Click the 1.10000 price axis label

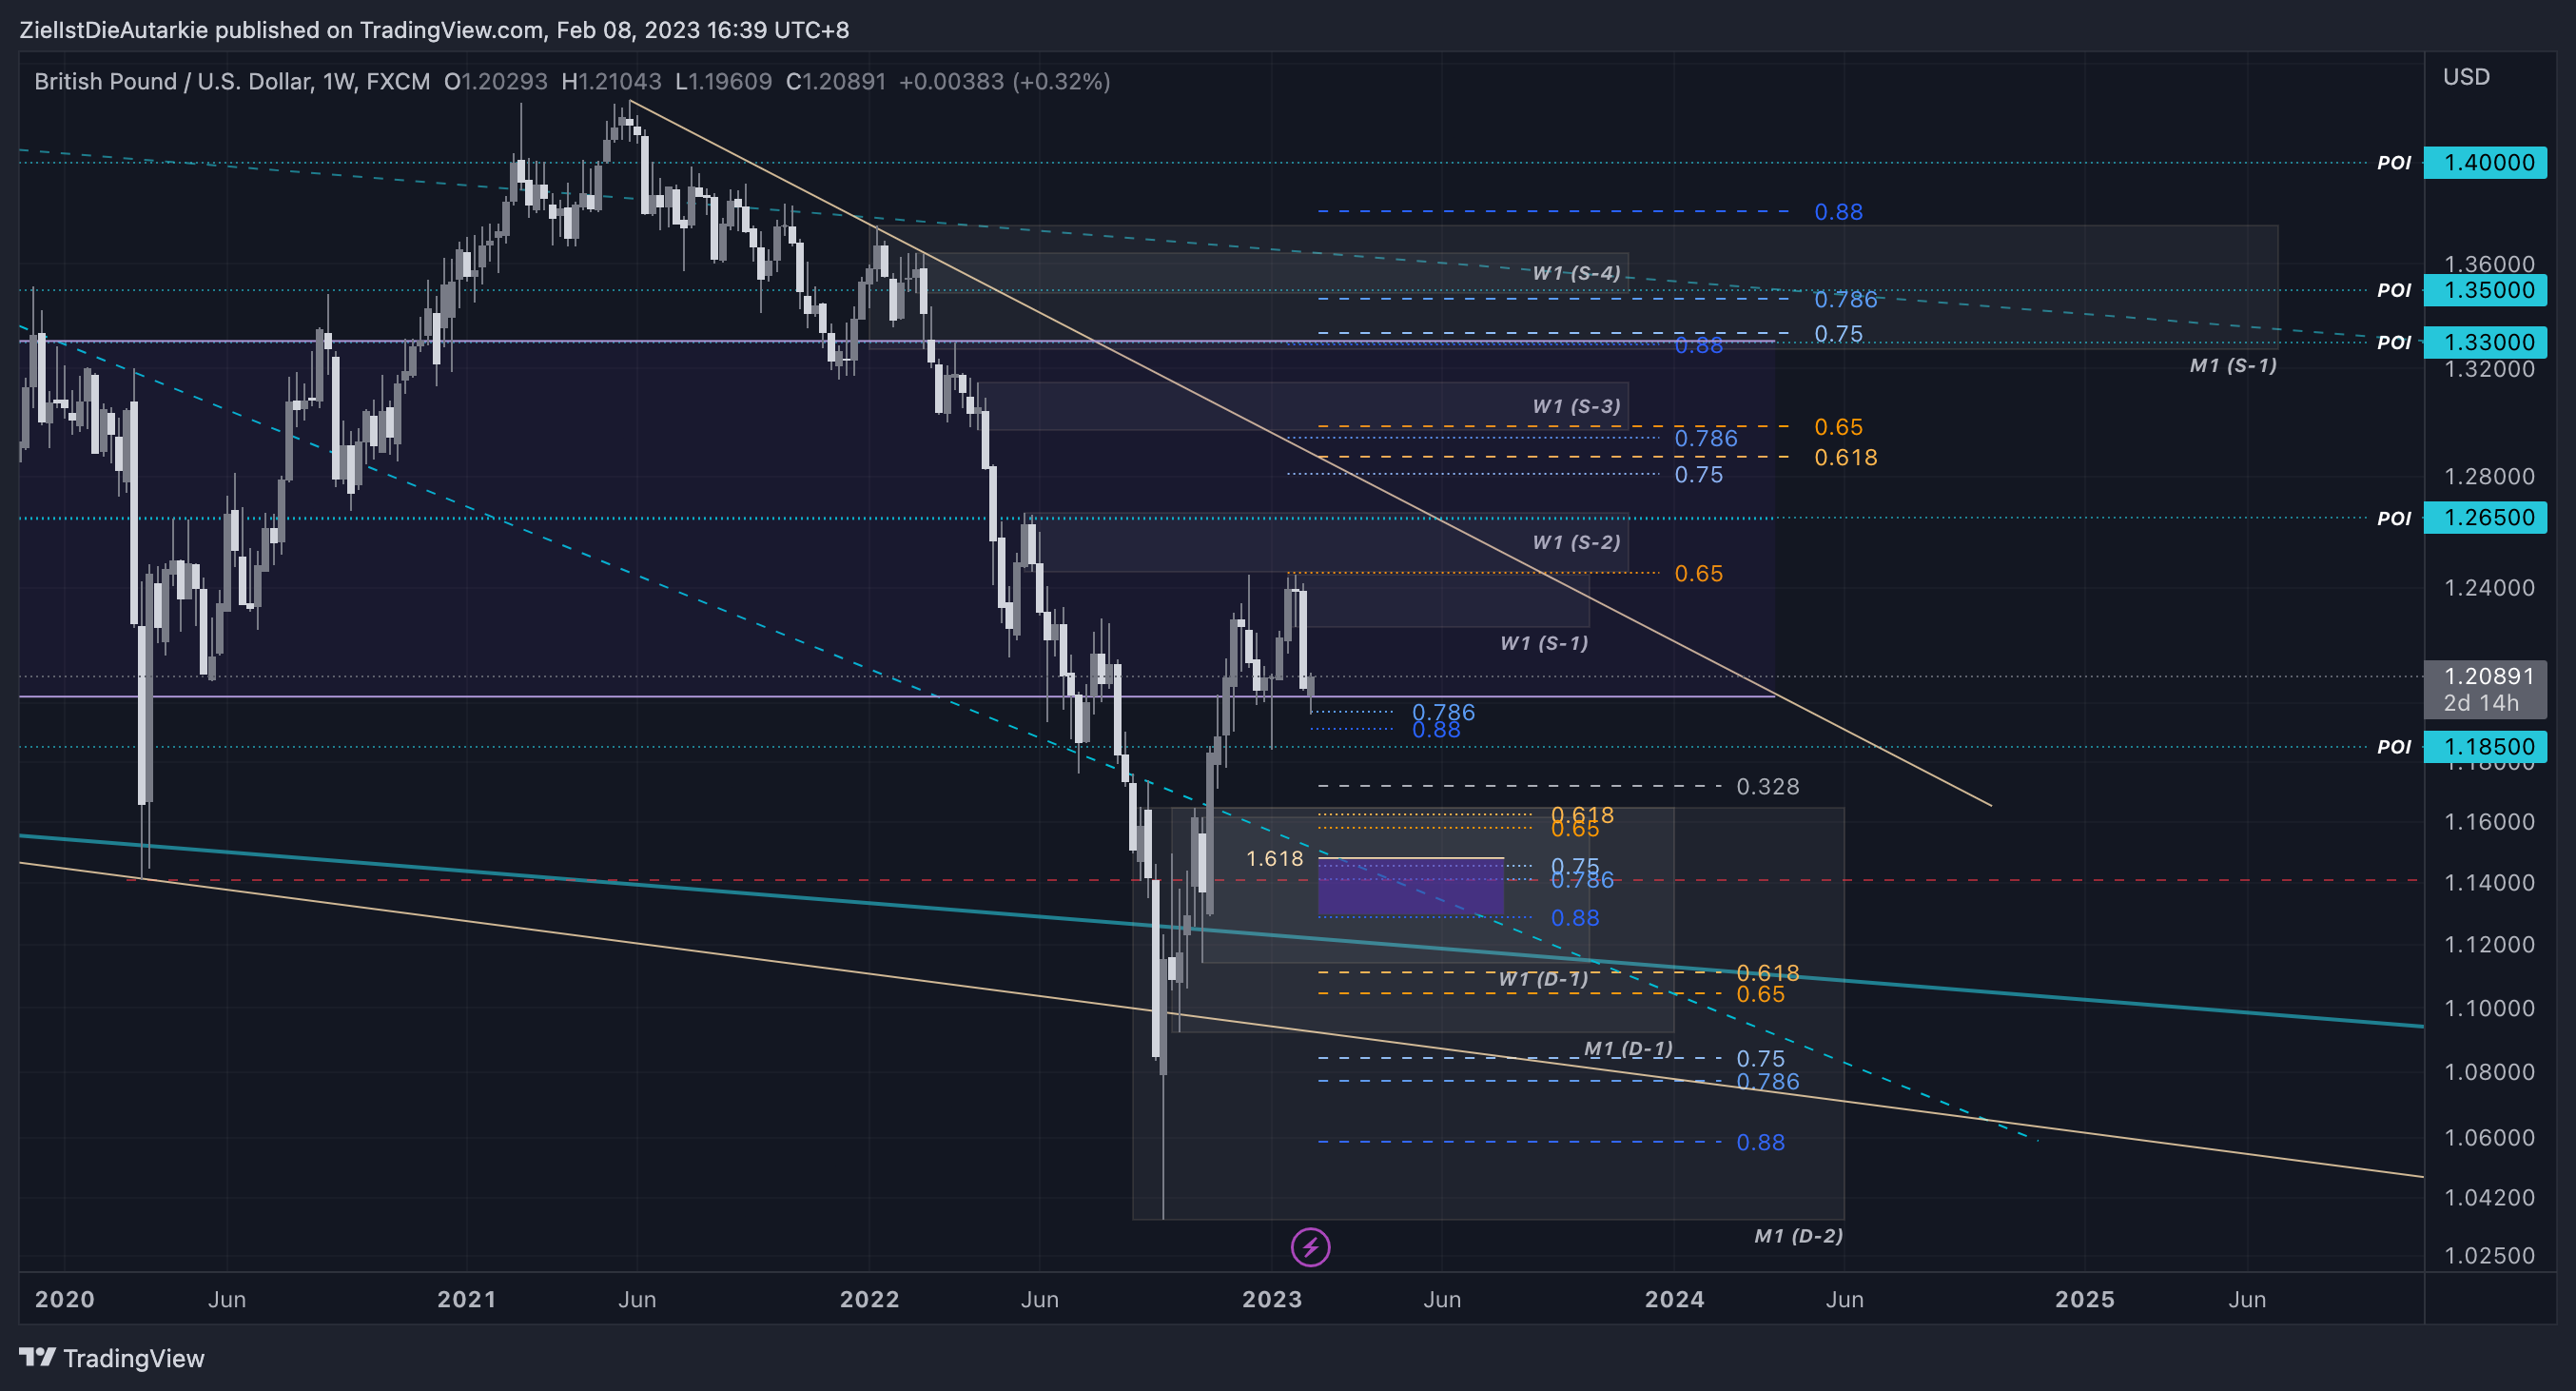click(2489, 1008)
